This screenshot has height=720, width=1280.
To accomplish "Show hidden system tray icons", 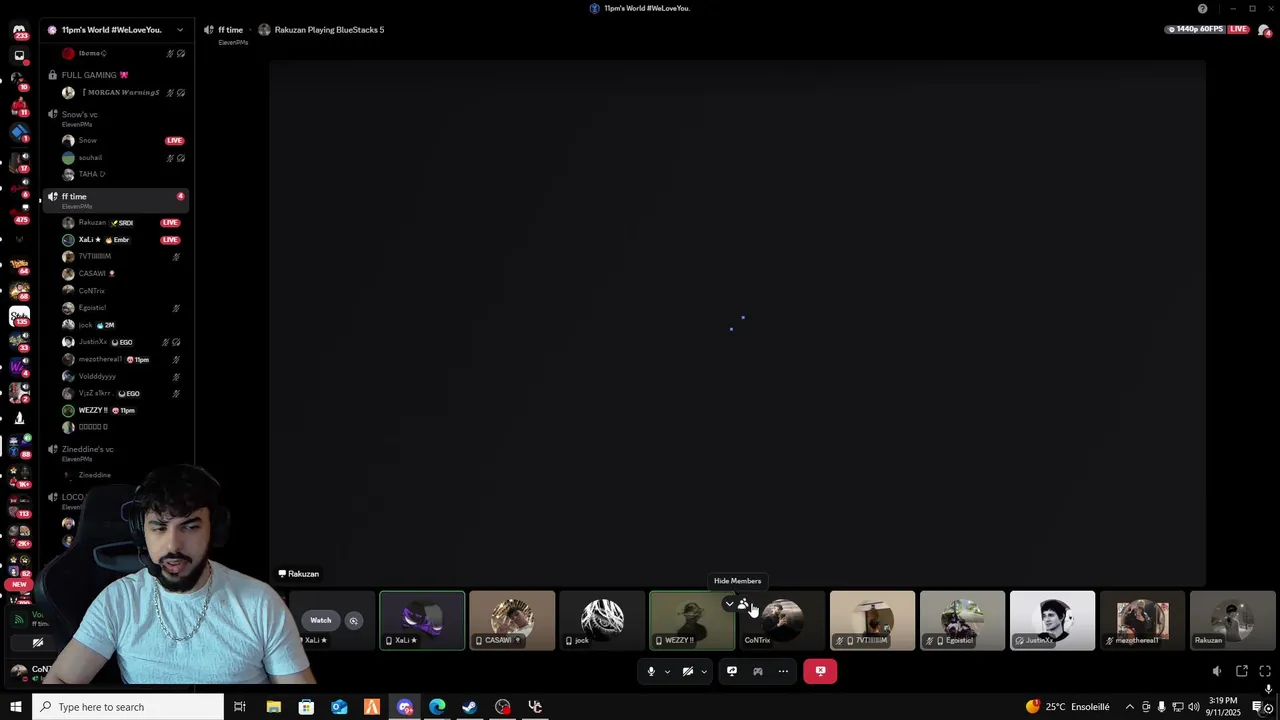I will pyautogui.click(x=1130, y=707).
